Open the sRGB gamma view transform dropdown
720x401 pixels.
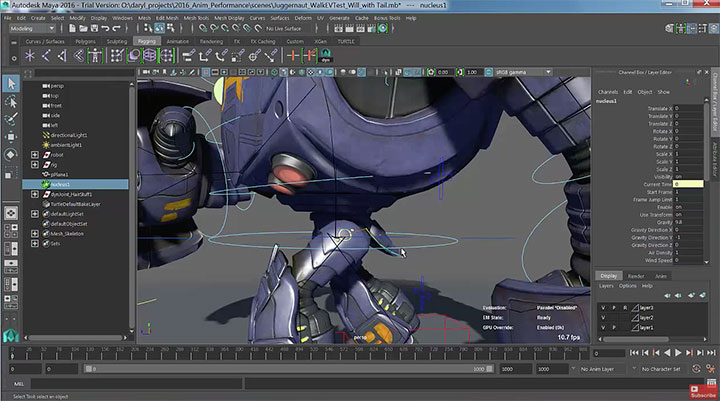(523, 72)
